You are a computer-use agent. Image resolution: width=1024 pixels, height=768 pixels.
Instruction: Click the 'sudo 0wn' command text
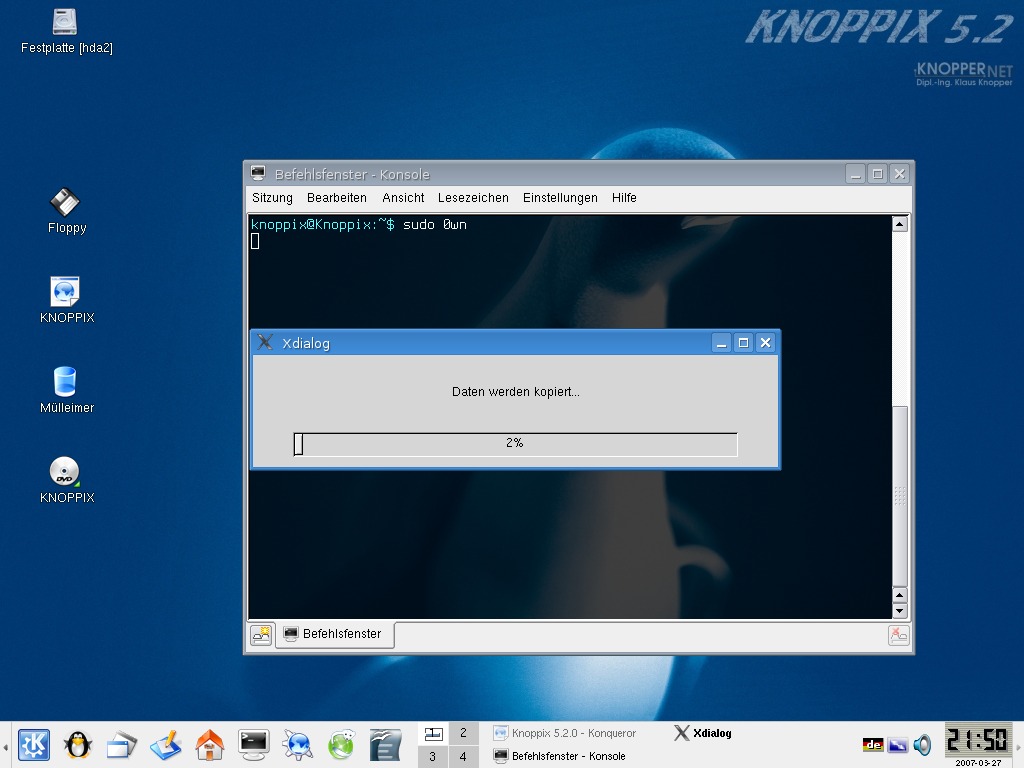tap(434, 225)
